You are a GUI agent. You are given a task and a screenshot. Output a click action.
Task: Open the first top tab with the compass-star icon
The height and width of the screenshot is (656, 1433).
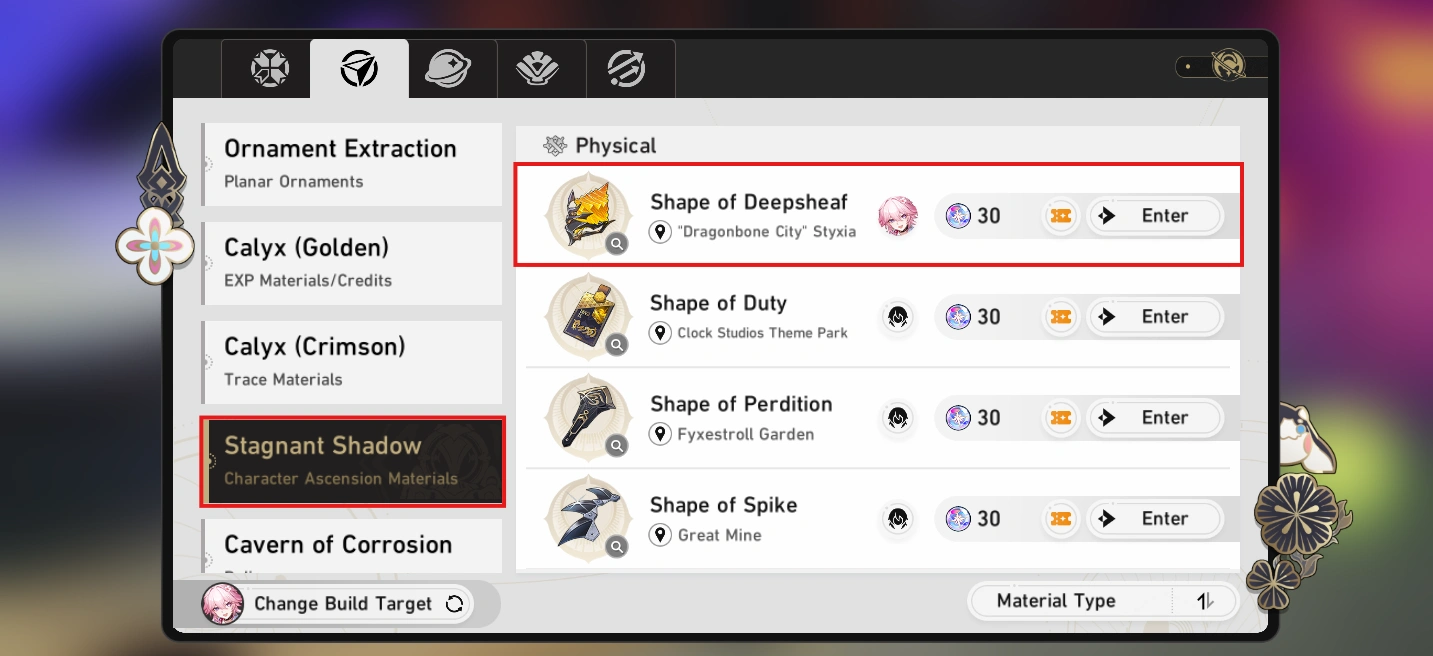(269, 69)
